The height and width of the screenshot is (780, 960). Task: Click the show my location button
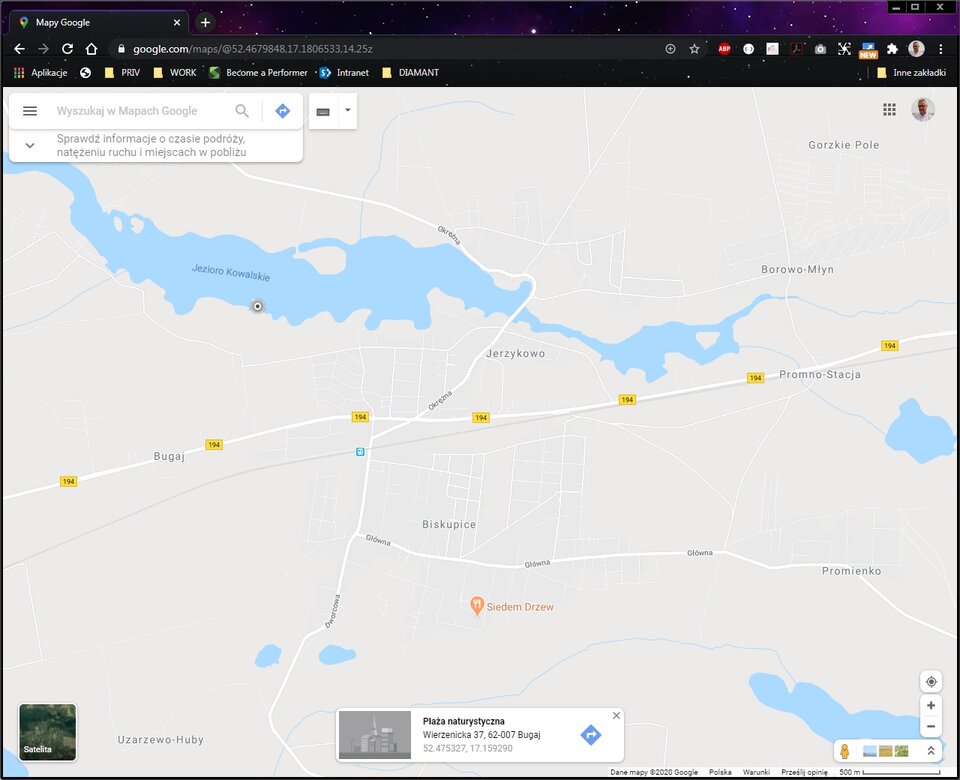tap(931, 682)
